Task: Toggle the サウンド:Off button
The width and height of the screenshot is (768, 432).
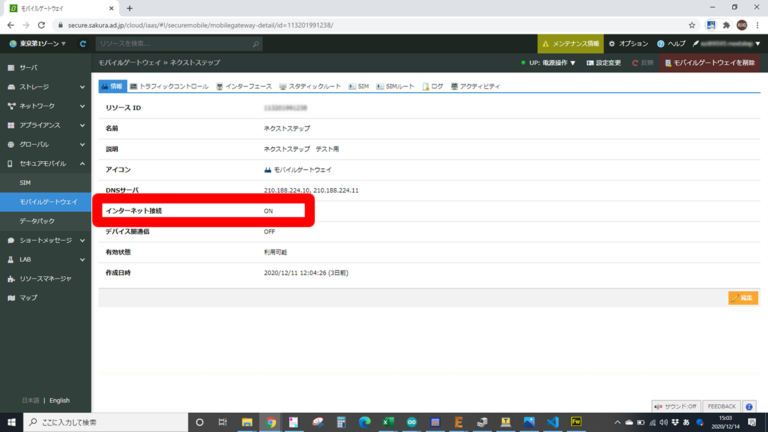Action: pyautogui.click(x=675, y=406)
